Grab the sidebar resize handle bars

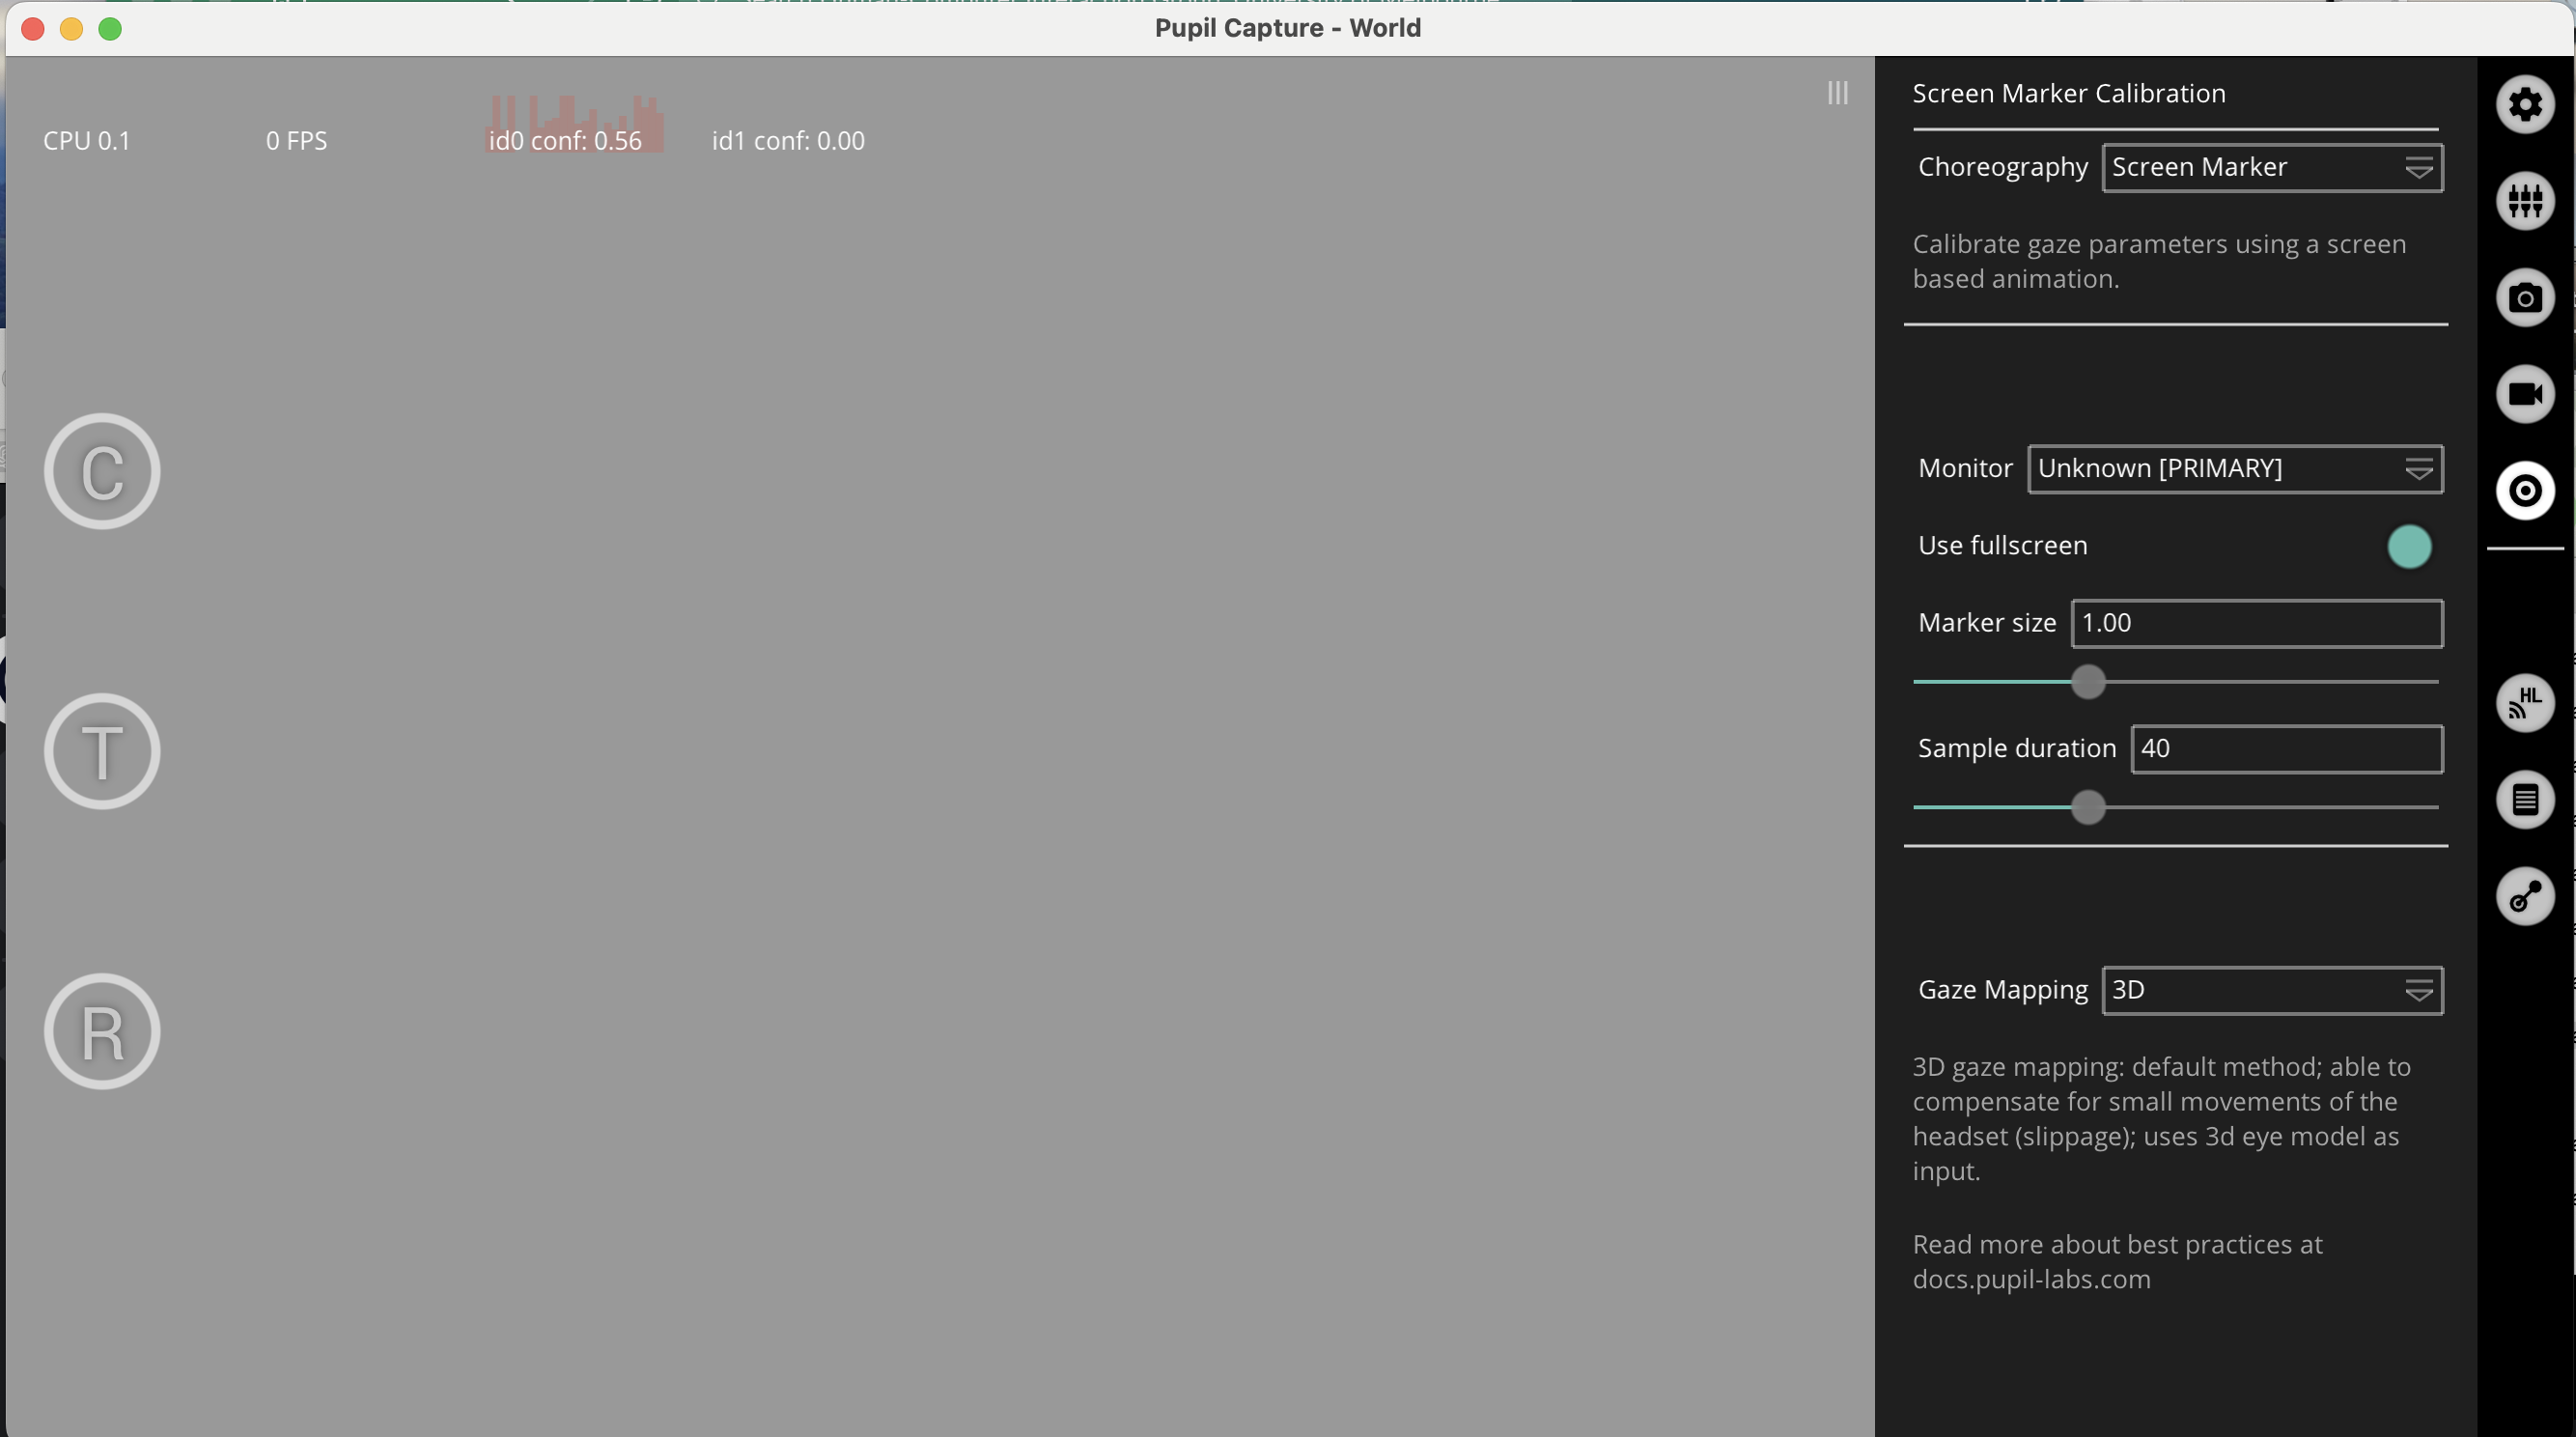1837,93
